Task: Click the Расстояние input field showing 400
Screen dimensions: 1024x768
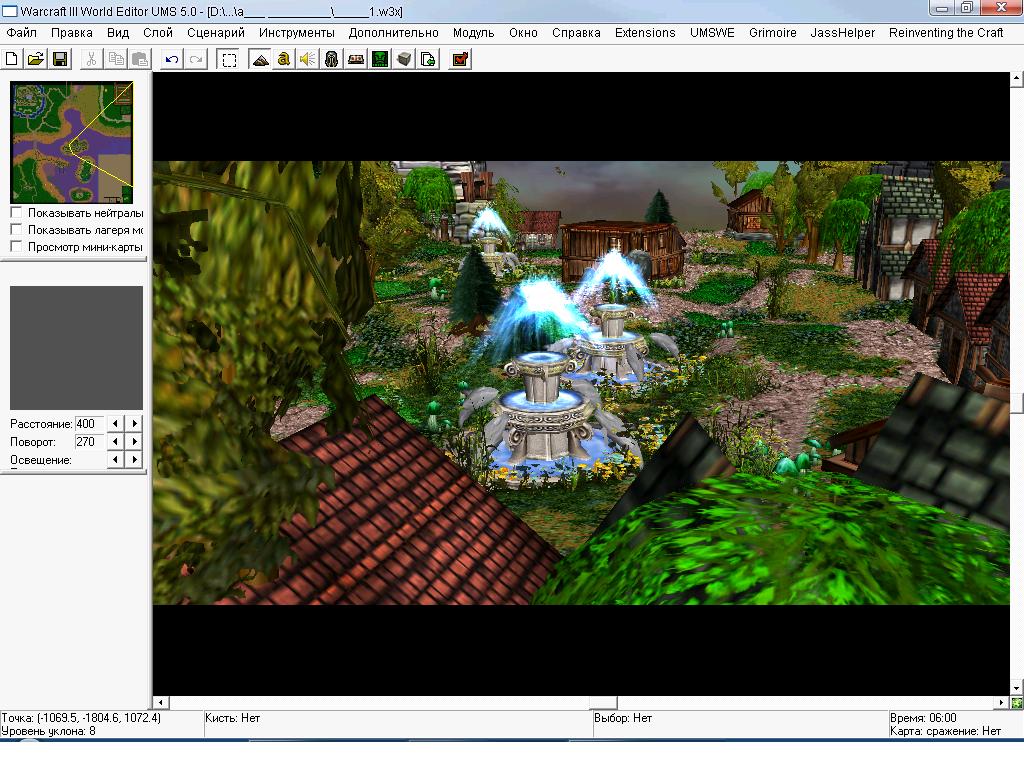Action: point(89,423)
